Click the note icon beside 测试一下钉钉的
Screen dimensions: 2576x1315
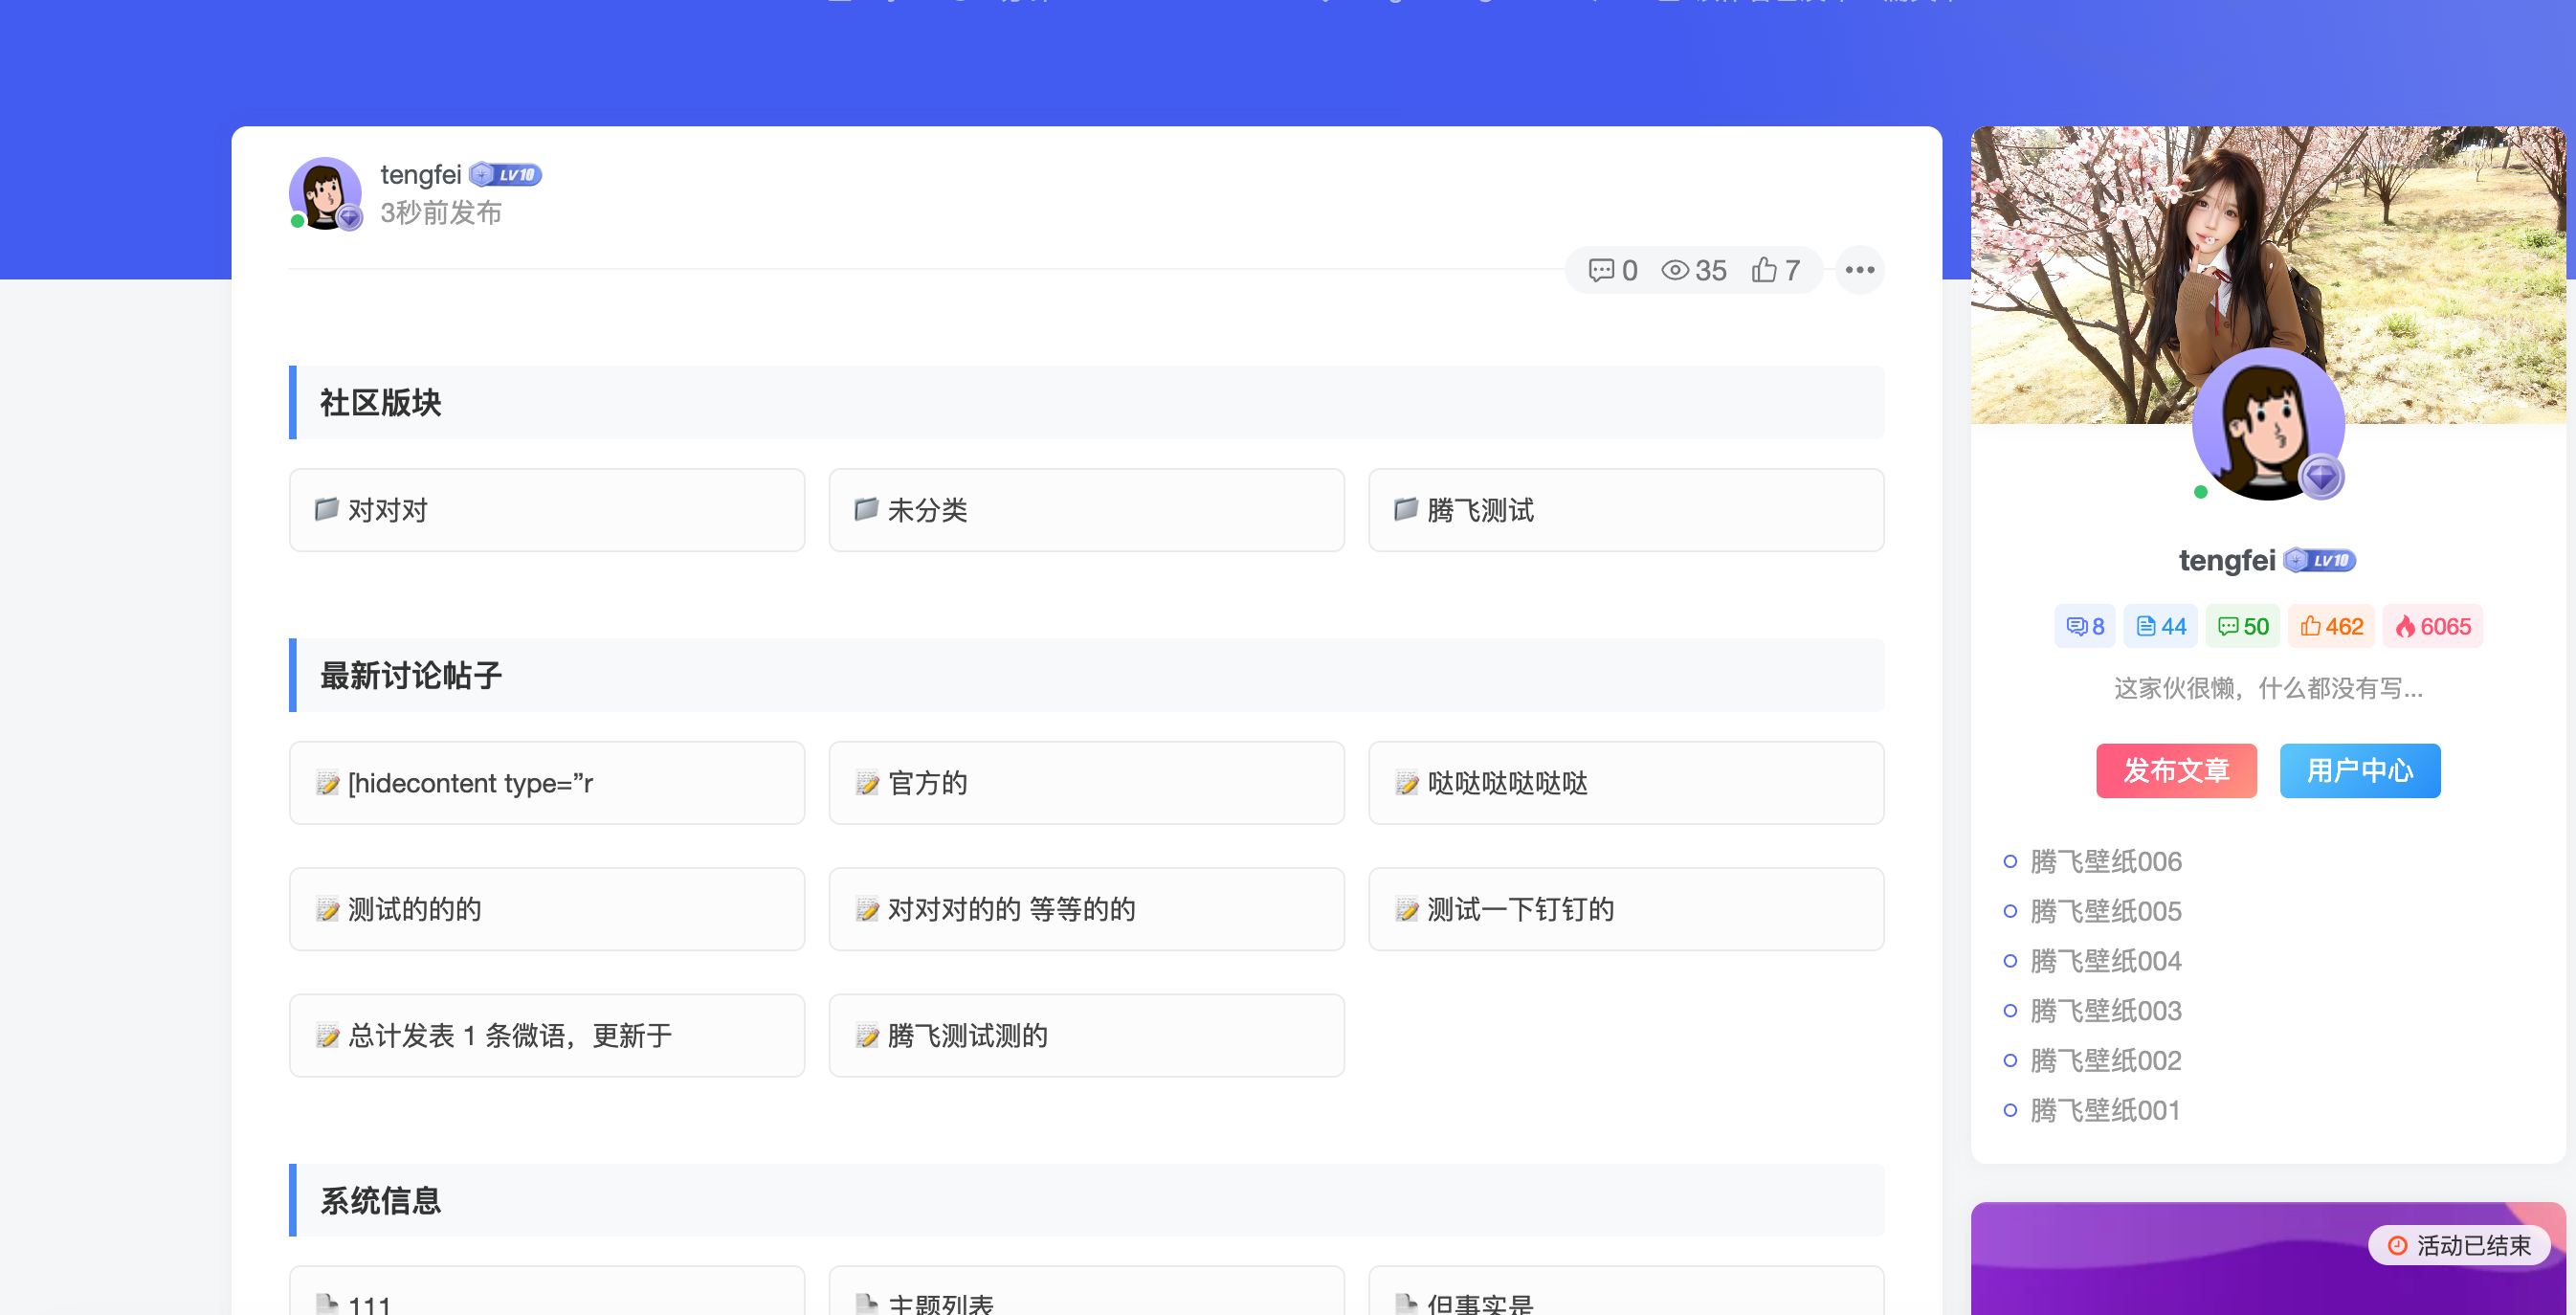coord(1407,909)
